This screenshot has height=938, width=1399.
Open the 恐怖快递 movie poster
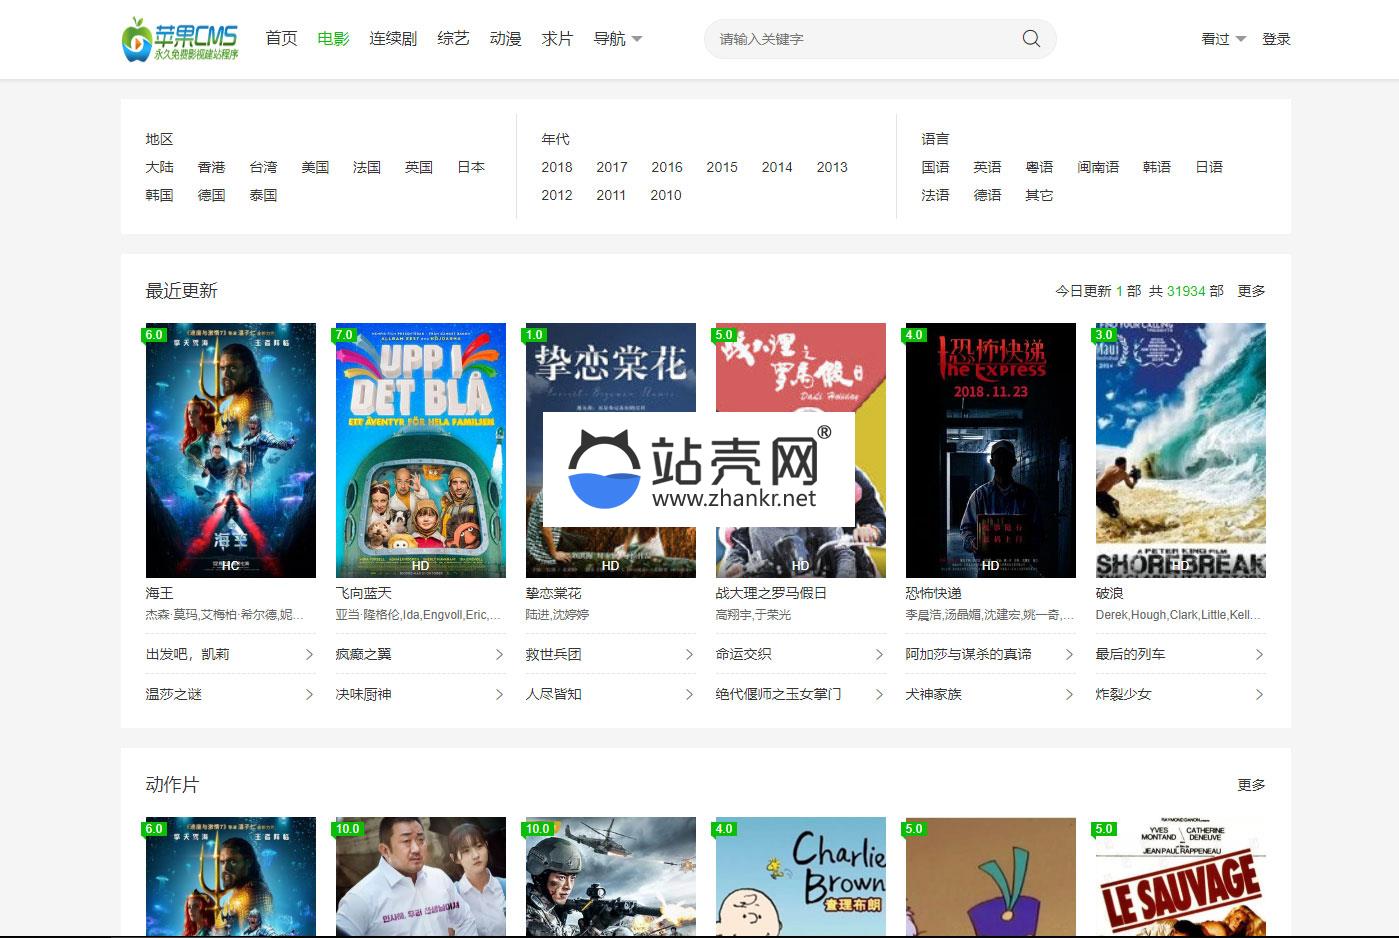[991, 450]
